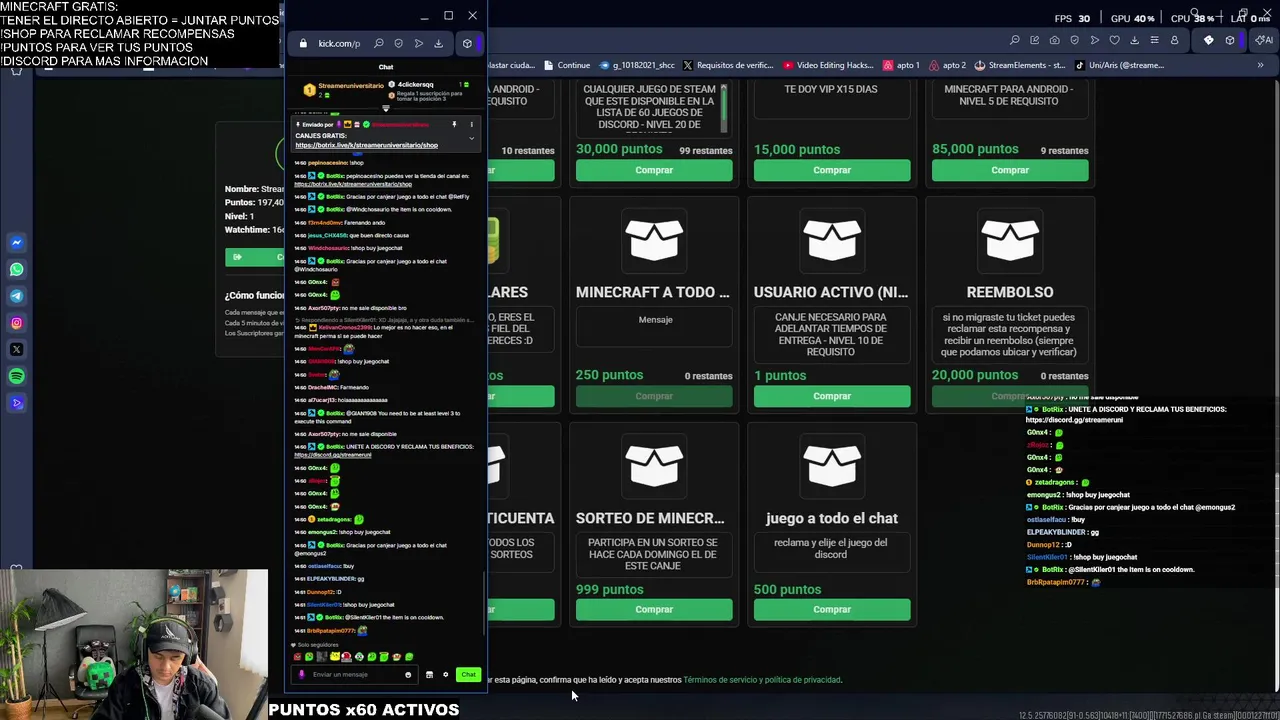
Task: Open emoji picker in chat message box
Action: (x=407, y=675)
